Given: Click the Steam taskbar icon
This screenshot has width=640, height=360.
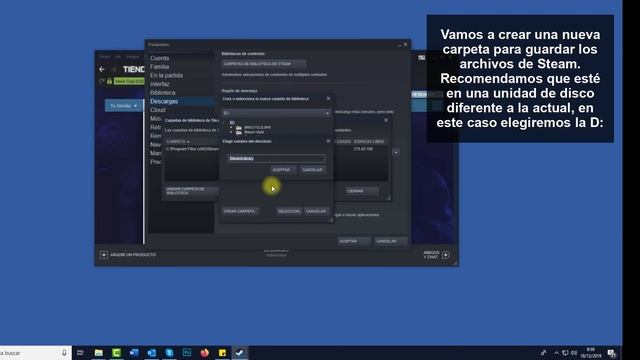Looking at the screenshot, I should click(240, 353).
